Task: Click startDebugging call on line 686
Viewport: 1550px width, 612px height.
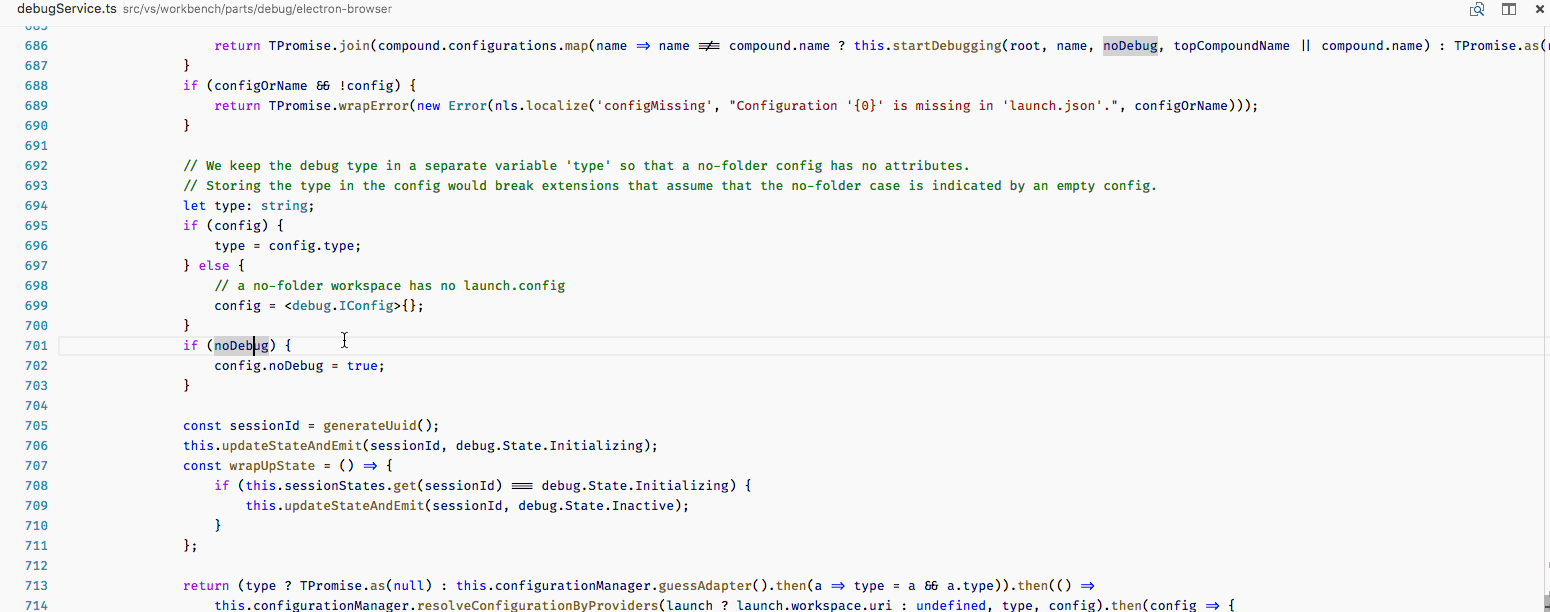Action: 948,46
